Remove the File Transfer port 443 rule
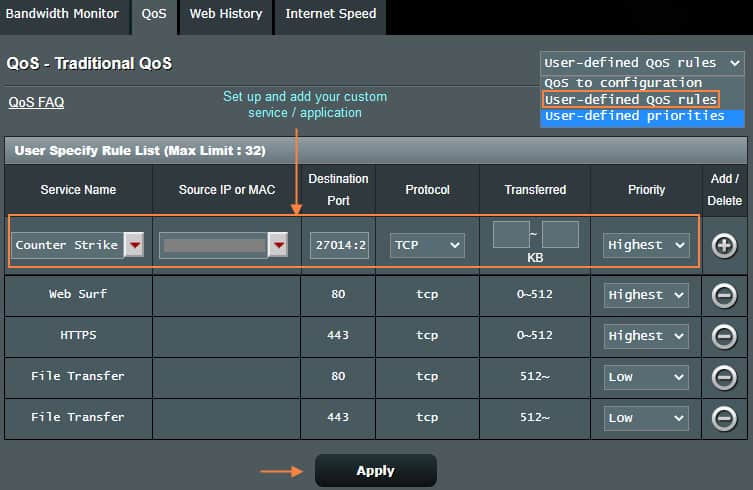 pos(724,418)
